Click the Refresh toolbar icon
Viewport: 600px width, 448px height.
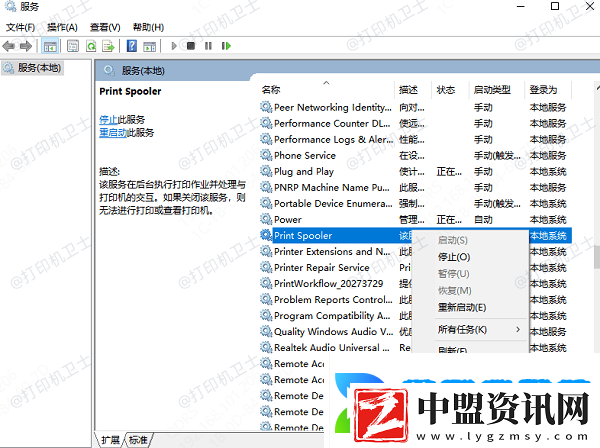point(91,46)
